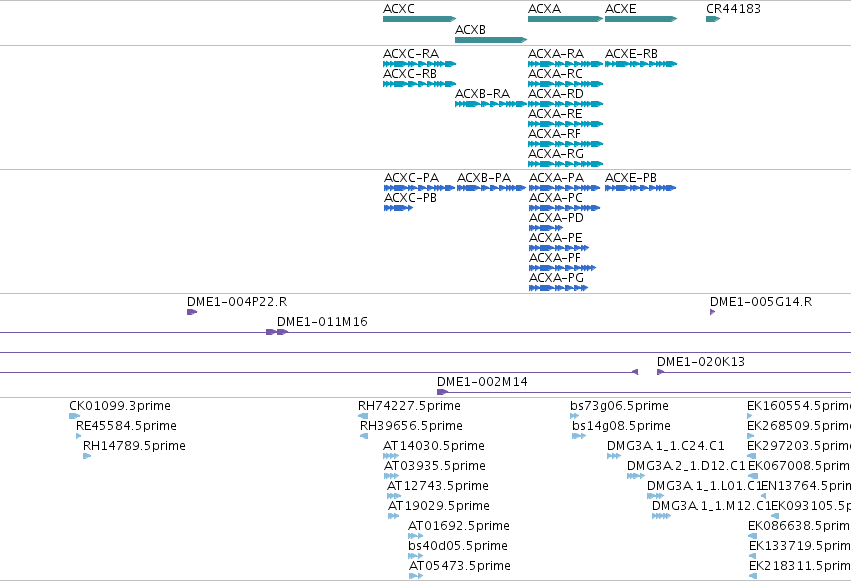This screenshot has height=581, width=851.
Task: Click the RH14789.5prime EST glyph
Action: tap(87, 456)
